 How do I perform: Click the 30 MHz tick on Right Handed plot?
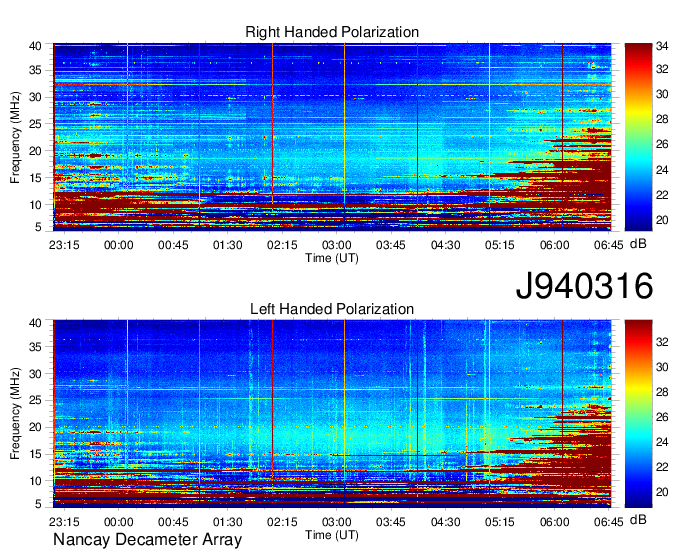(35, 97)
